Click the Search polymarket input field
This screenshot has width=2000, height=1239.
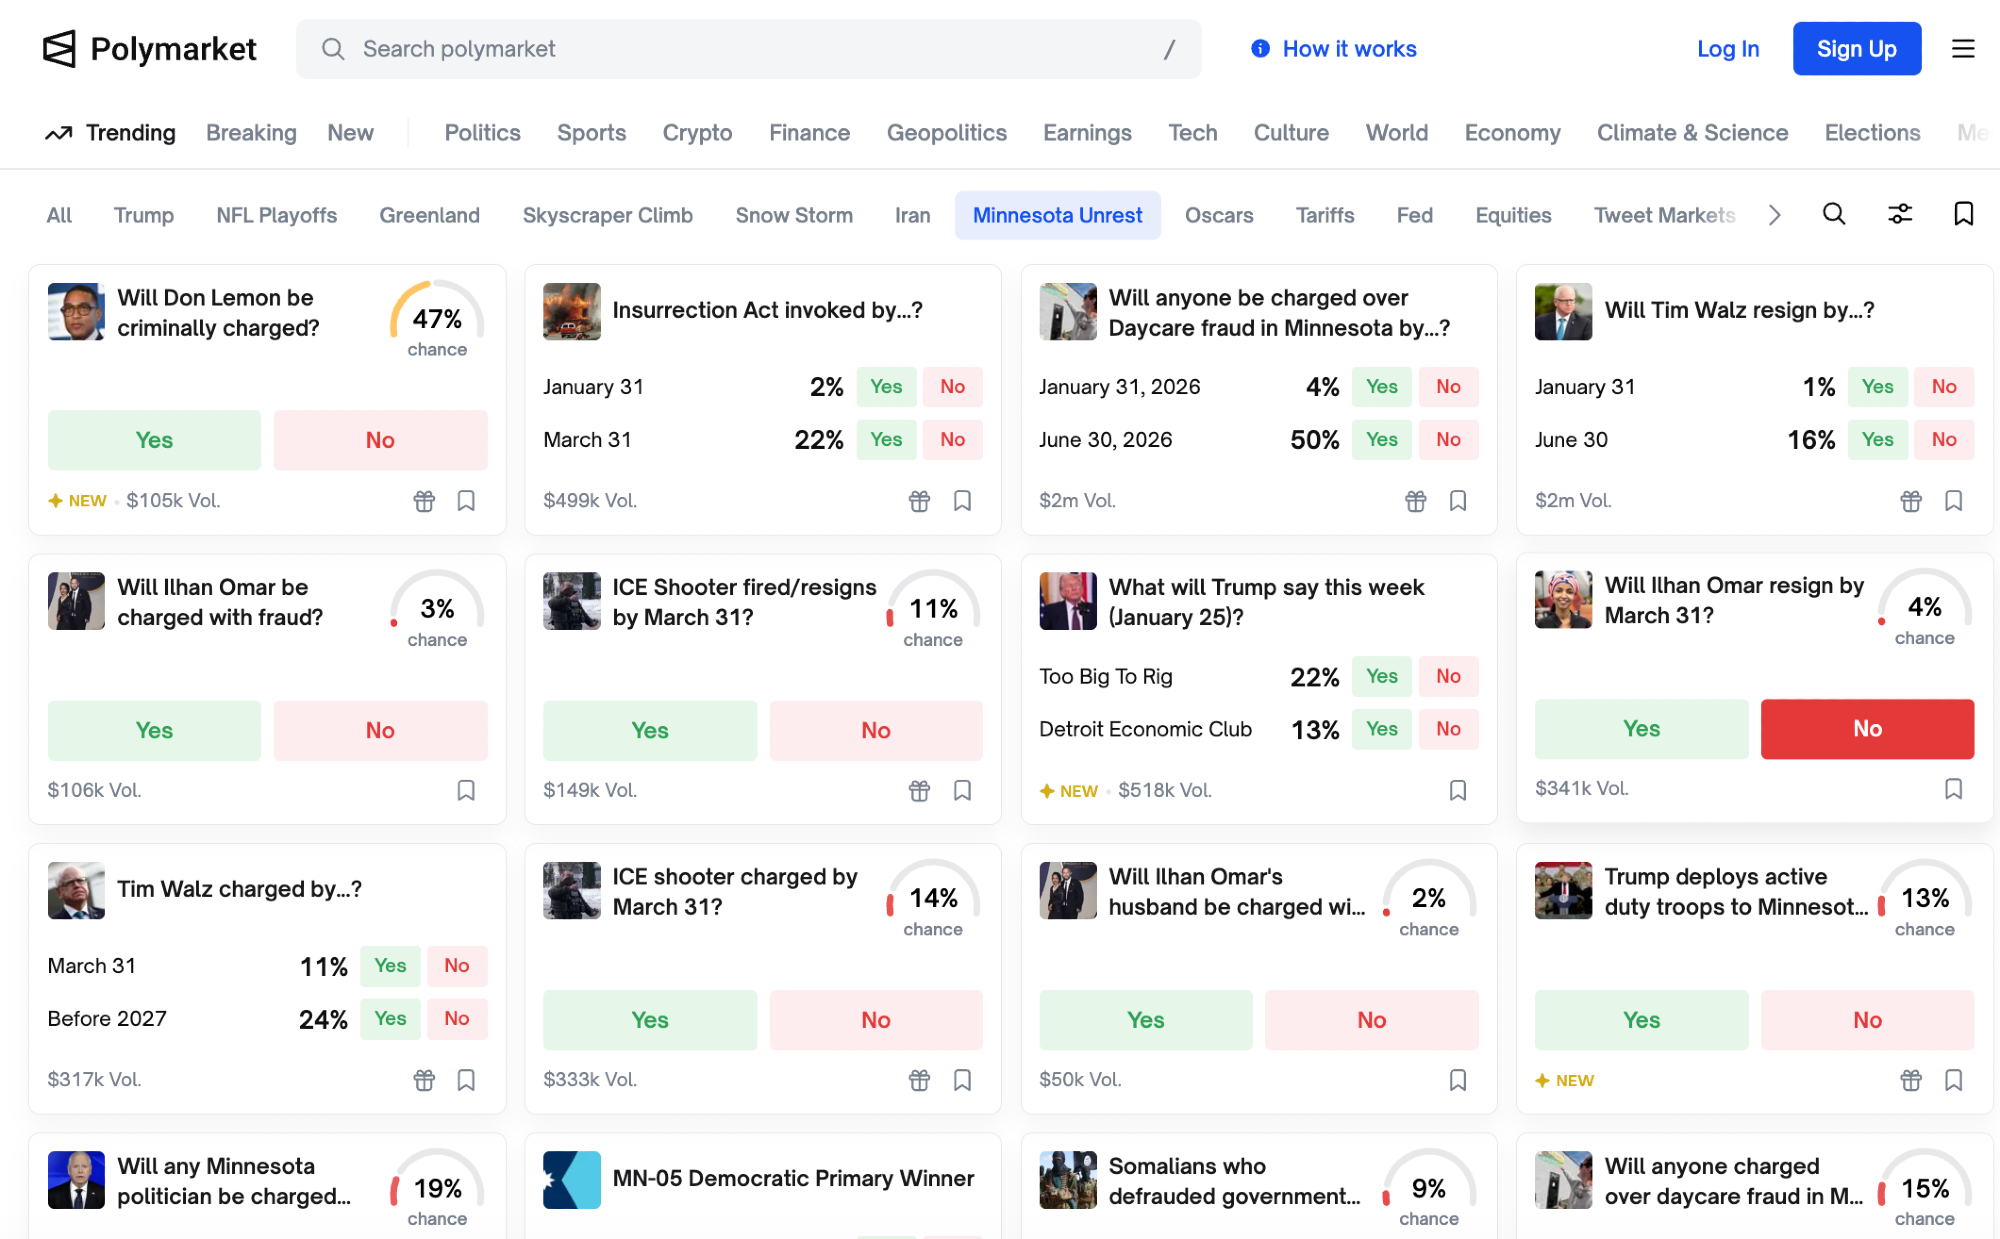point(748,48)
